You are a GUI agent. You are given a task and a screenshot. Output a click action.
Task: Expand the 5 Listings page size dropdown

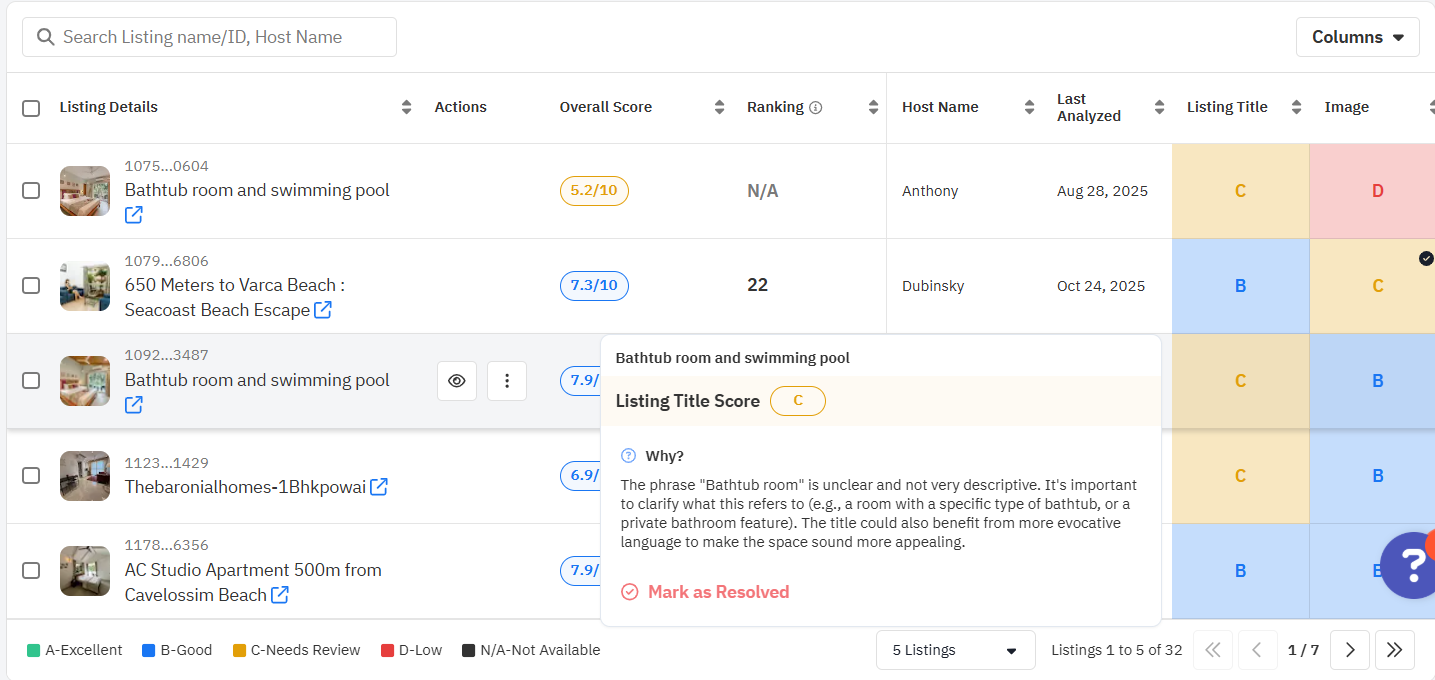click(x=955, y=650)
